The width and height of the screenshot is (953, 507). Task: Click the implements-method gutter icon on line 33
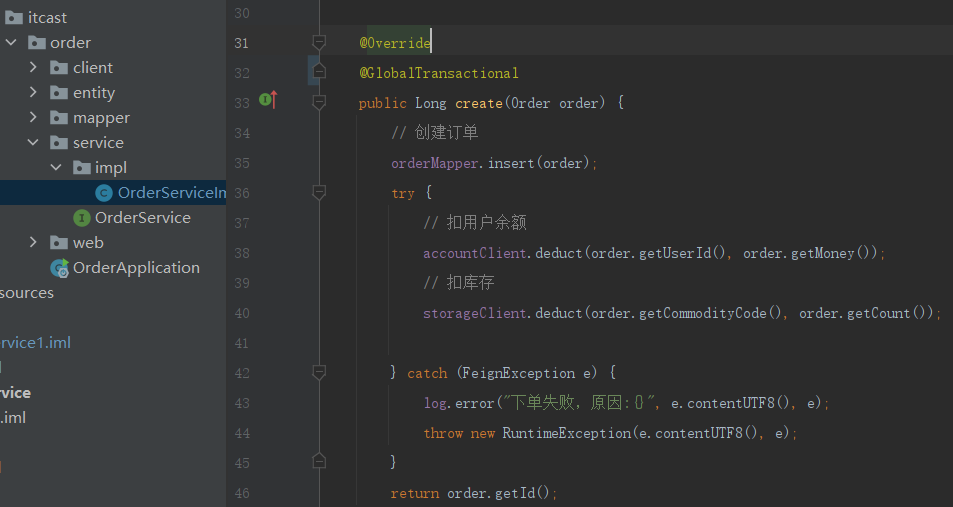pyautogui.click(x=268, y=99)
